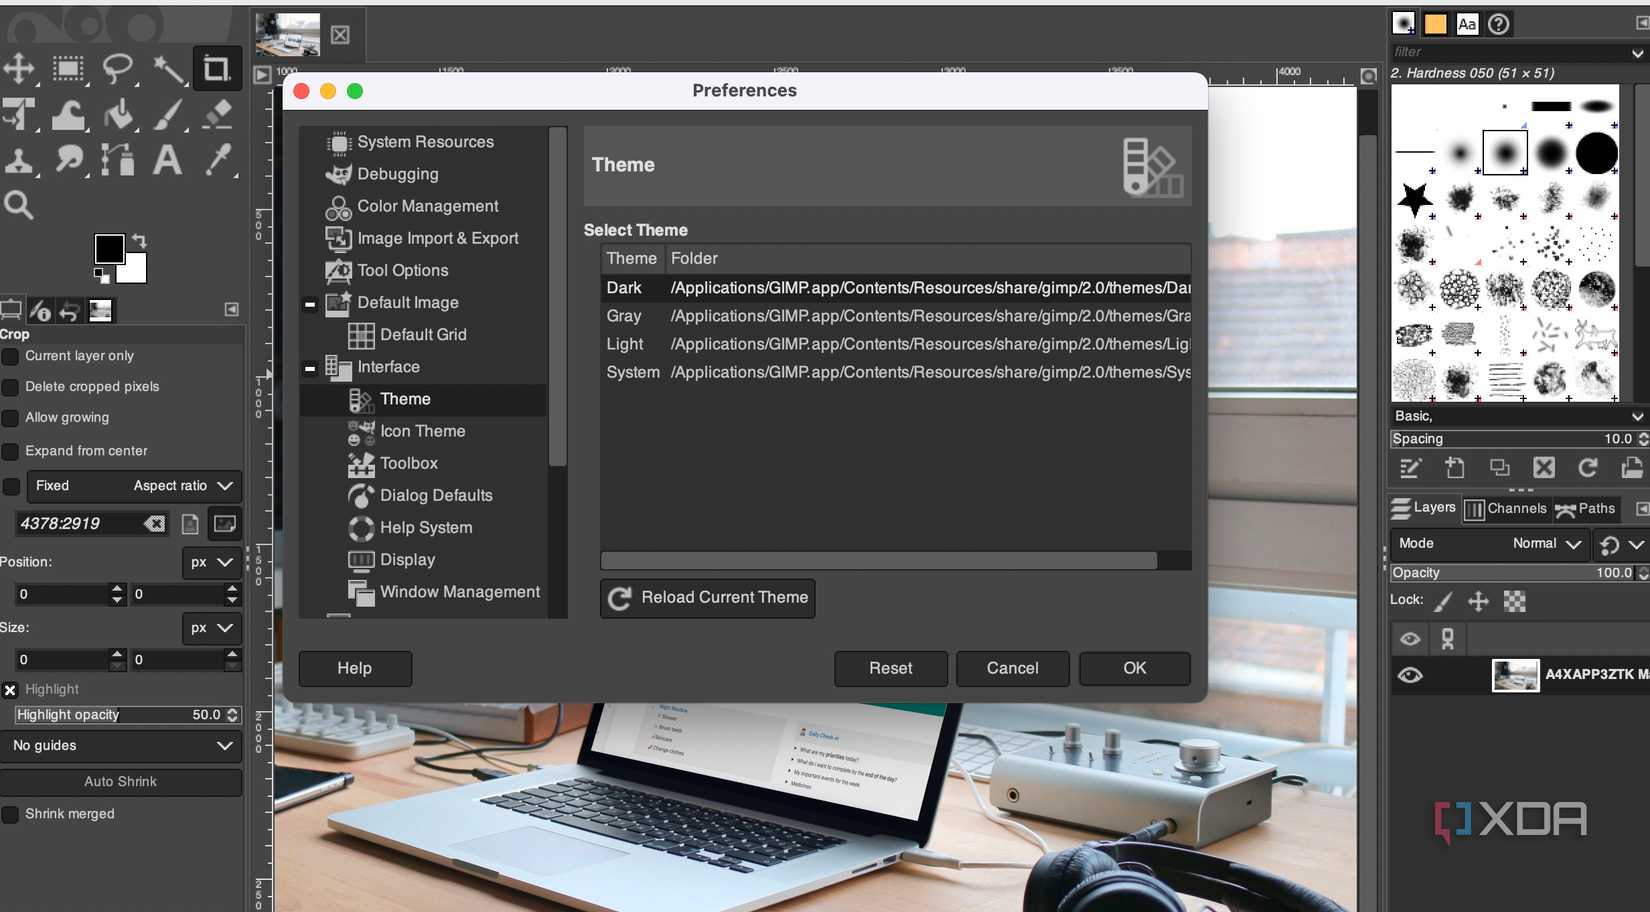
Task: Select the Light theme in the list
Action: coord(626,344)
